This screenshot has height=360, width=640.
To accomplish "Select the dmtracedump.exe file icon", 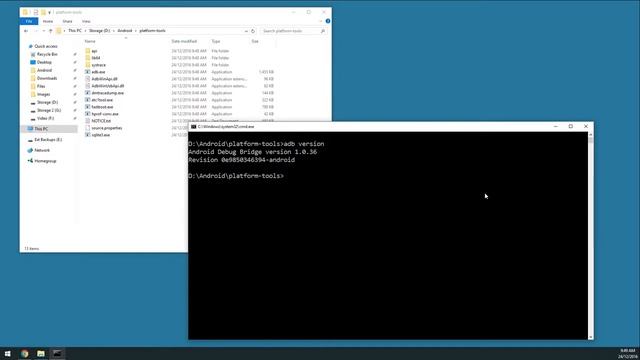I will tap(87, 93).
